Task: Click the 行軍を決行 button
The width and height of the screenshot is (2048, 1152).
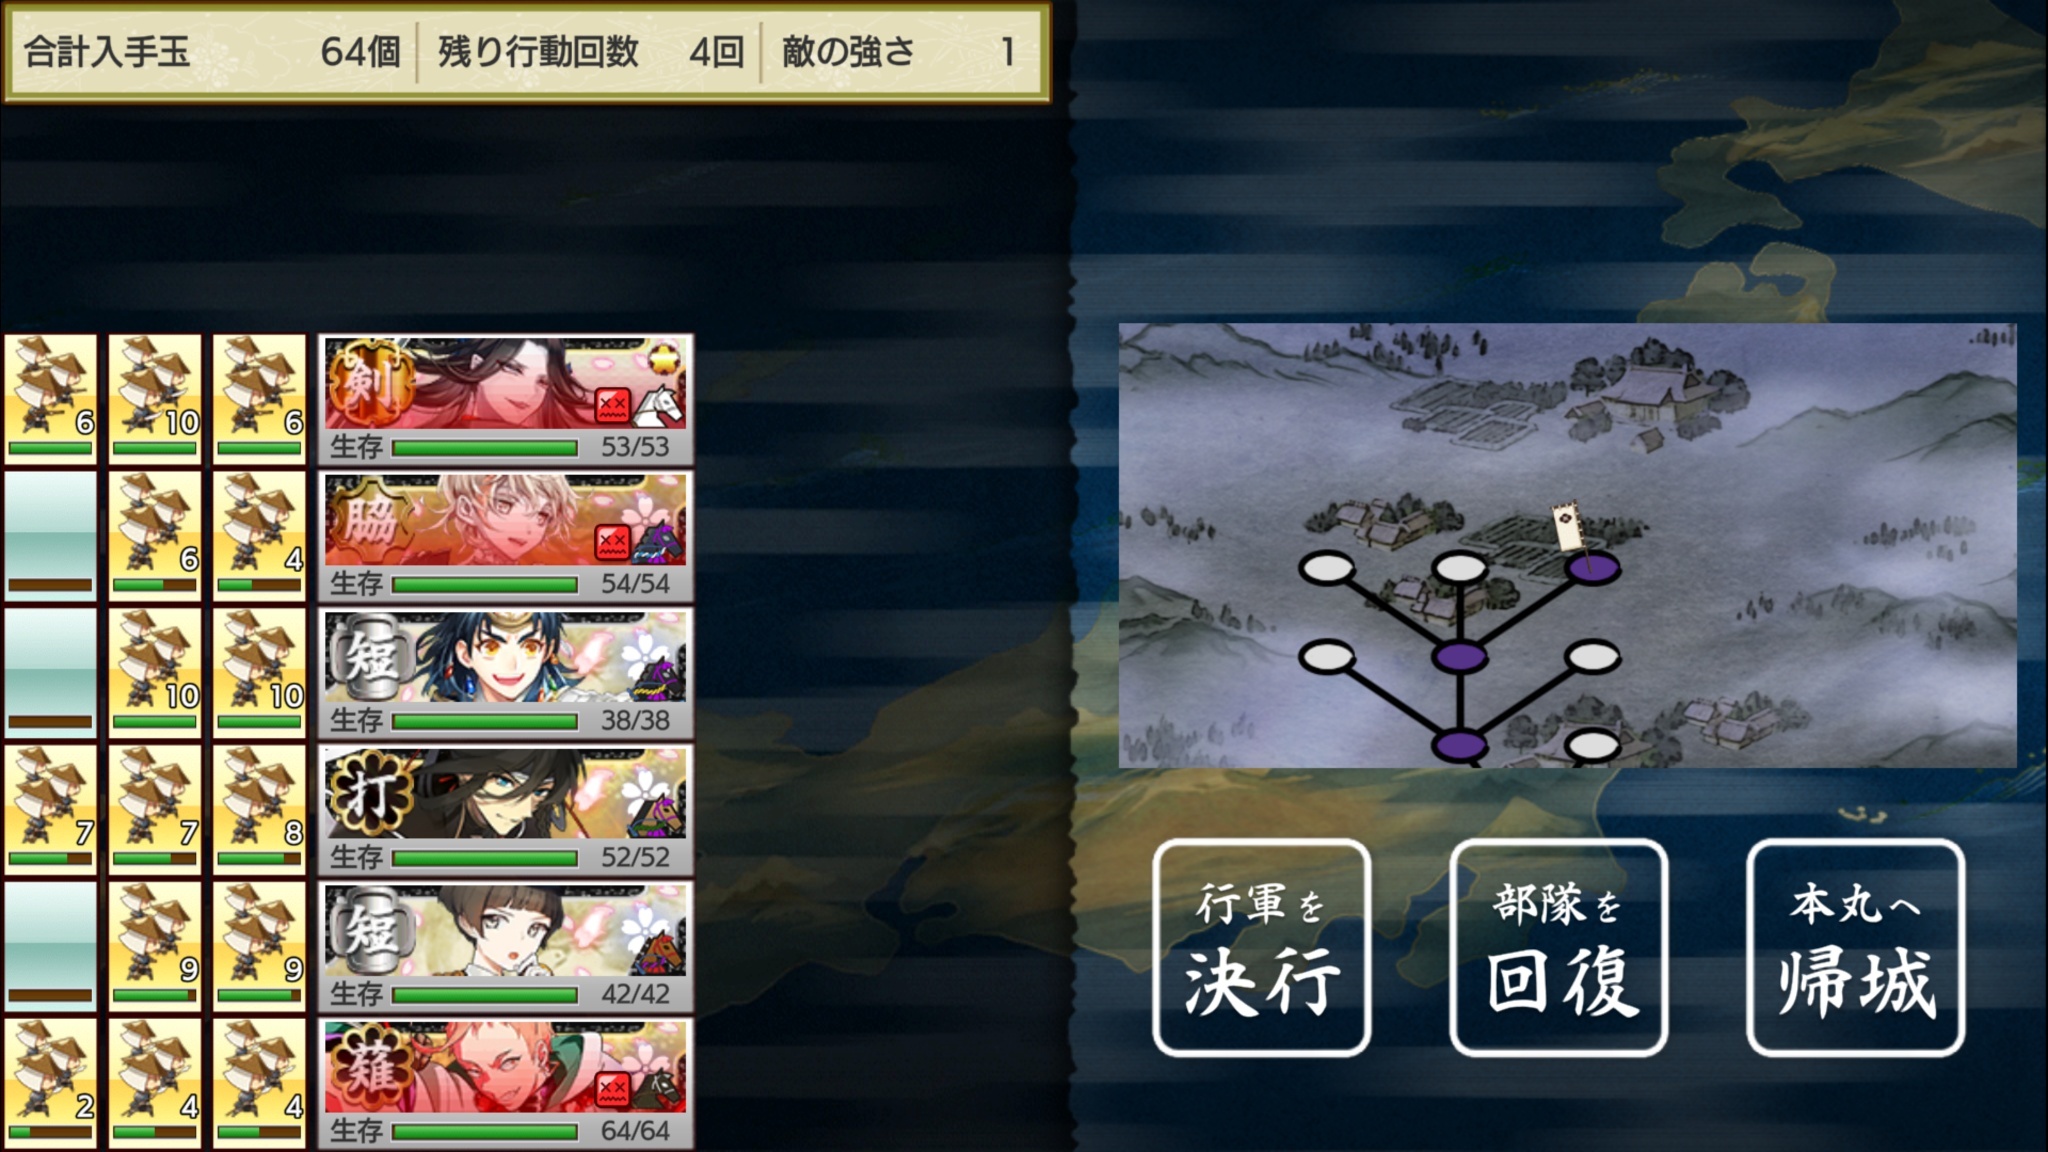Action: (x=1261, y=947)
